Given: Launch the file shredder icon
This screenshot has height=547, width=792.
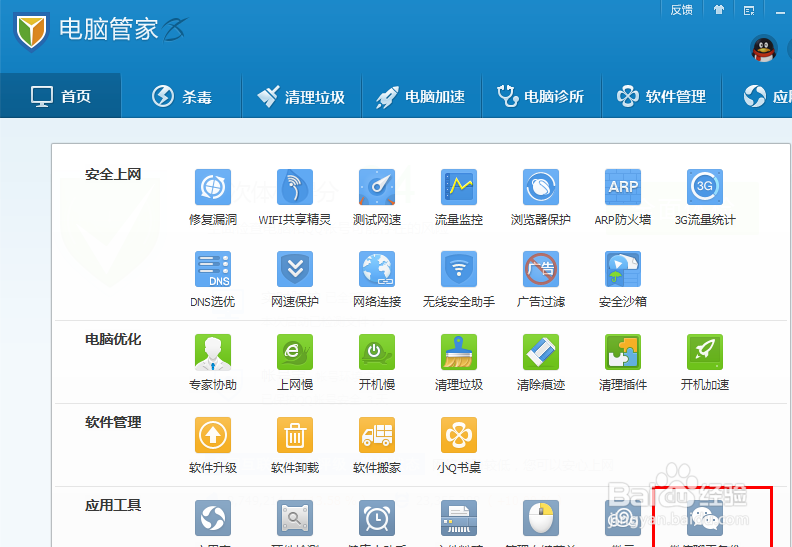Looking at the screenshot, I should [459, 518].
